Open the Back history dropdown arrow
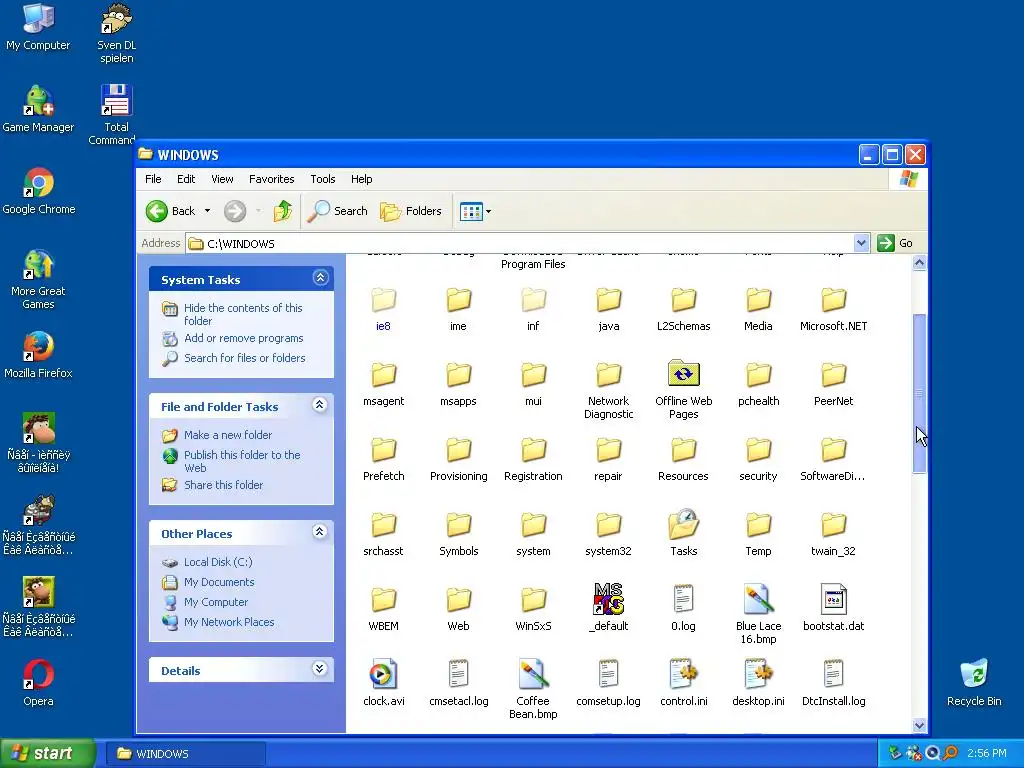This screenshot has width=1024, height=768. coord(208,211)
